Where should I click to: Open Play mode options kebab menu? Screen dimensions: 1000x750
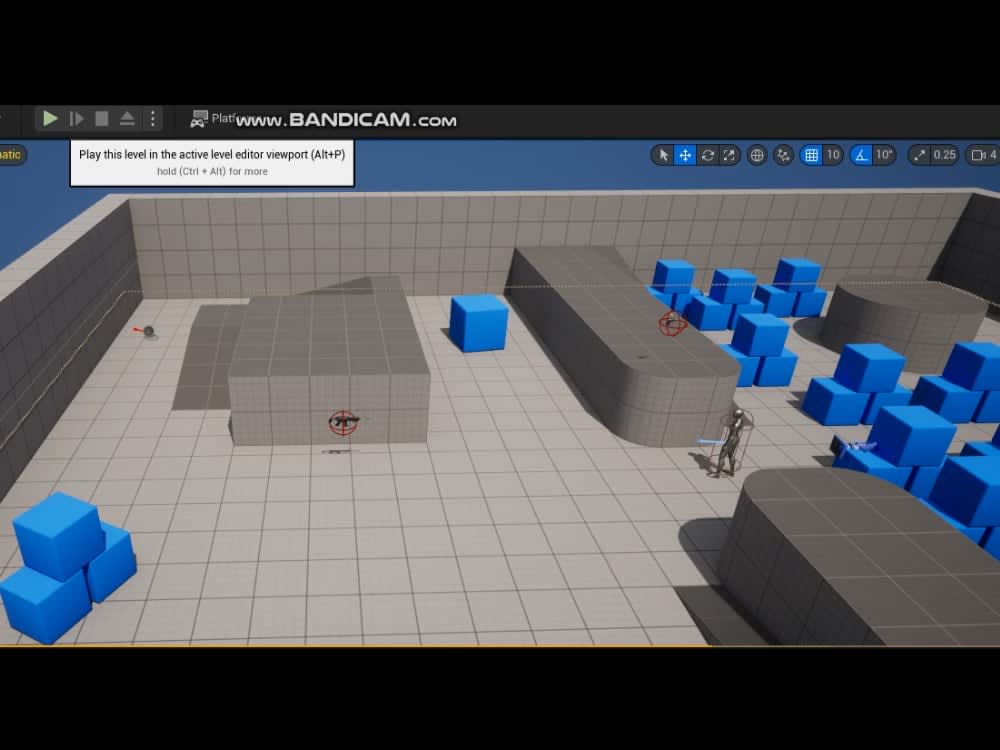[152, 117]
